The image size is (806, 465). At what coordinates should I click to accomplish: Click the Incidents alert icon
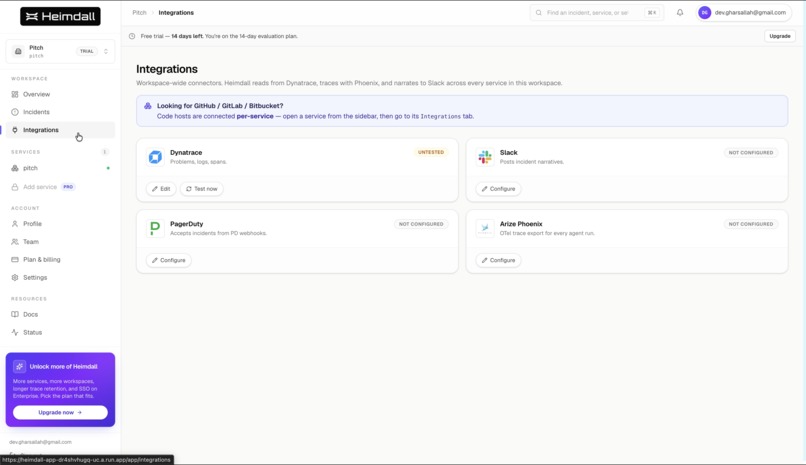15,112
